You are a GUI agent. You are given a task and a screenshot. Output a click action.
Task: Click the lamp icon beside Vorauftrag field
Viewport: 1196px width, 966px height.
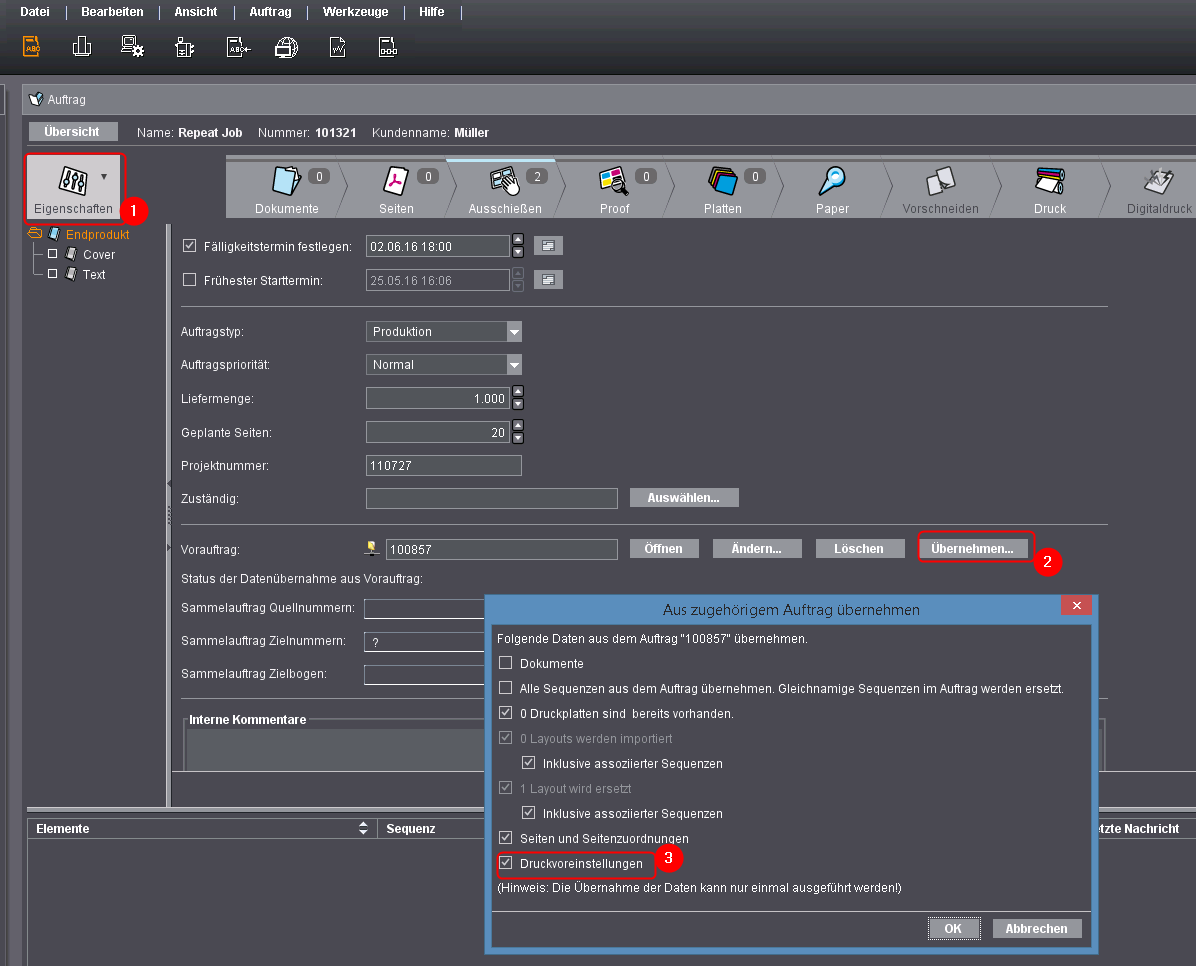tap(371, 548)
